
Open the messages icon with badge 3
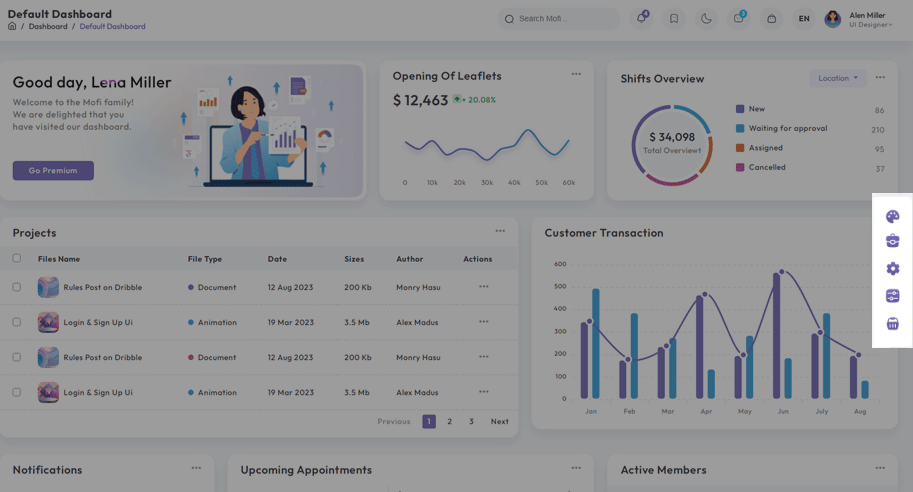[738, 18]
